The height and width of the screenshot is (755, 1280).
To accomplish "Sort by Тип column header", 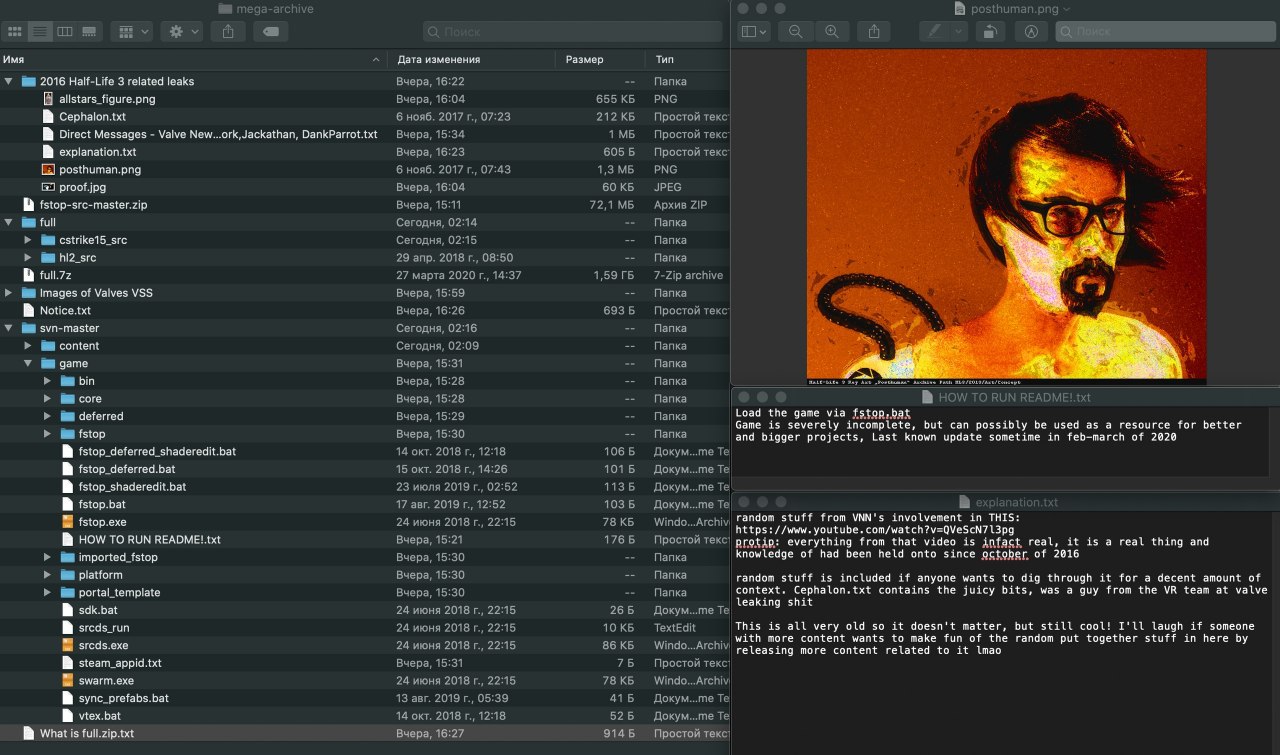I will pos(688,59).
